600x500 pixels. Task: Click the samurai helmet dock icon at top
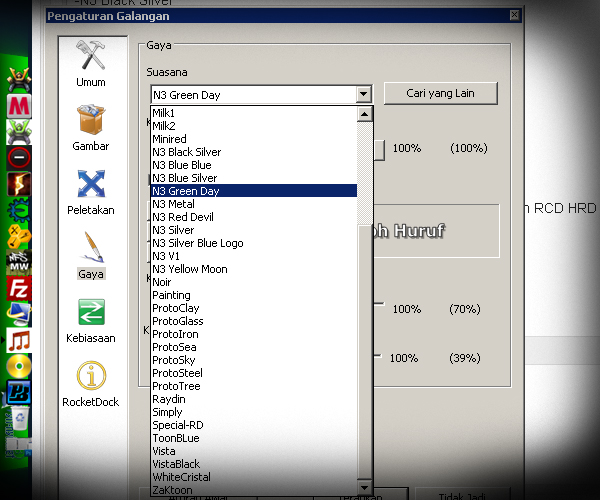pos(18,80)
